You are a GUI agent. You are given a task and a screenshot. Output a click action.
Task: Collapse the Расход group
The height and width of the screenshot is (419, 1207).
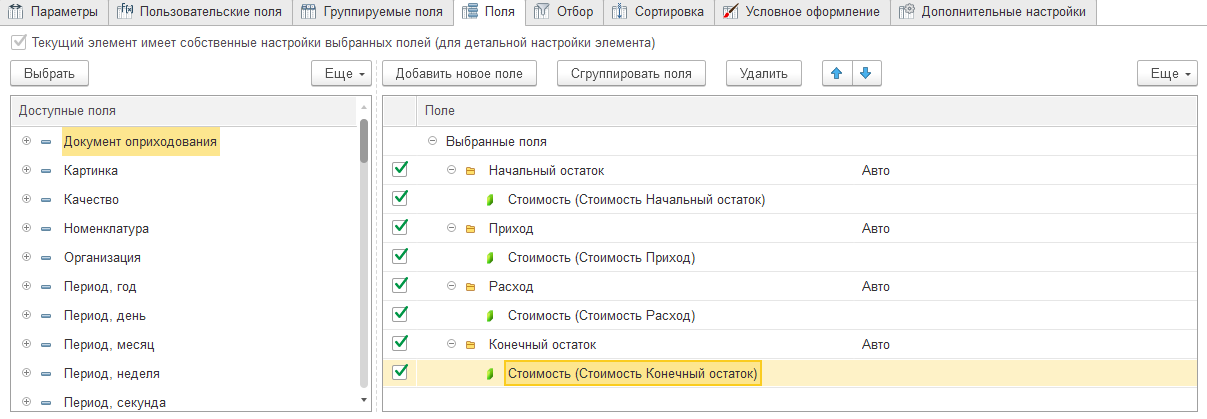(451, 287)
